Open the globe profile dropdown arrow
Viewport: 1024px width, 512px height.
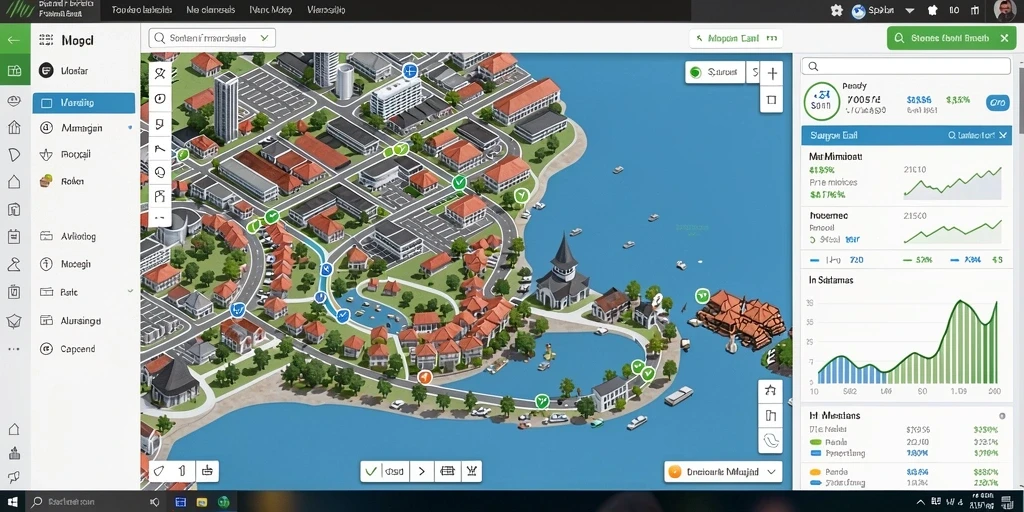(910, 10)
